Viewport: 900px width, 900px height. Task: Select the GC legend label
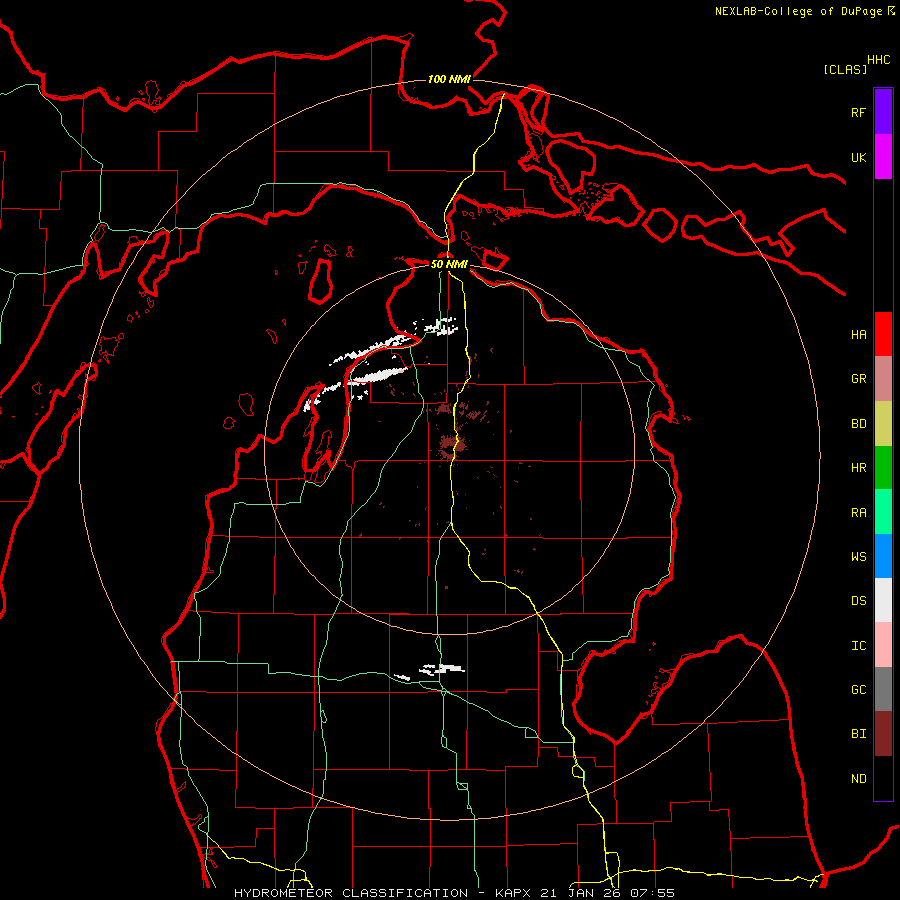pos(858,690)
